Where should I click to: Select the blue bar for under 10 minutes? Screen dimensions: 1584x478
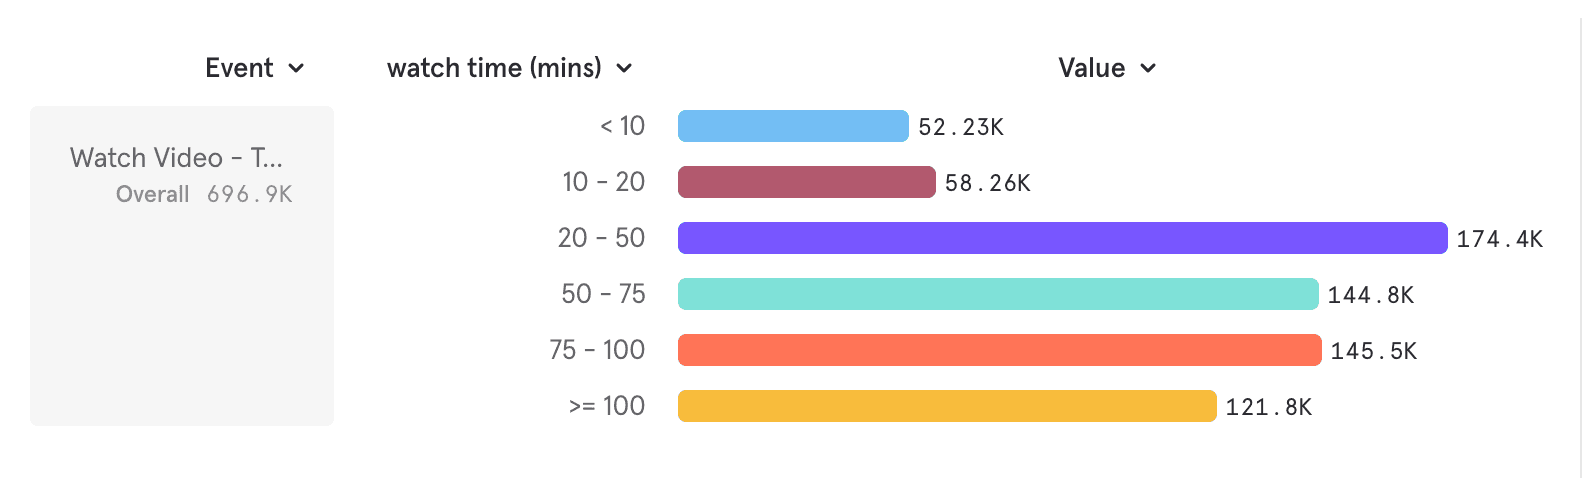click(793, 126)
